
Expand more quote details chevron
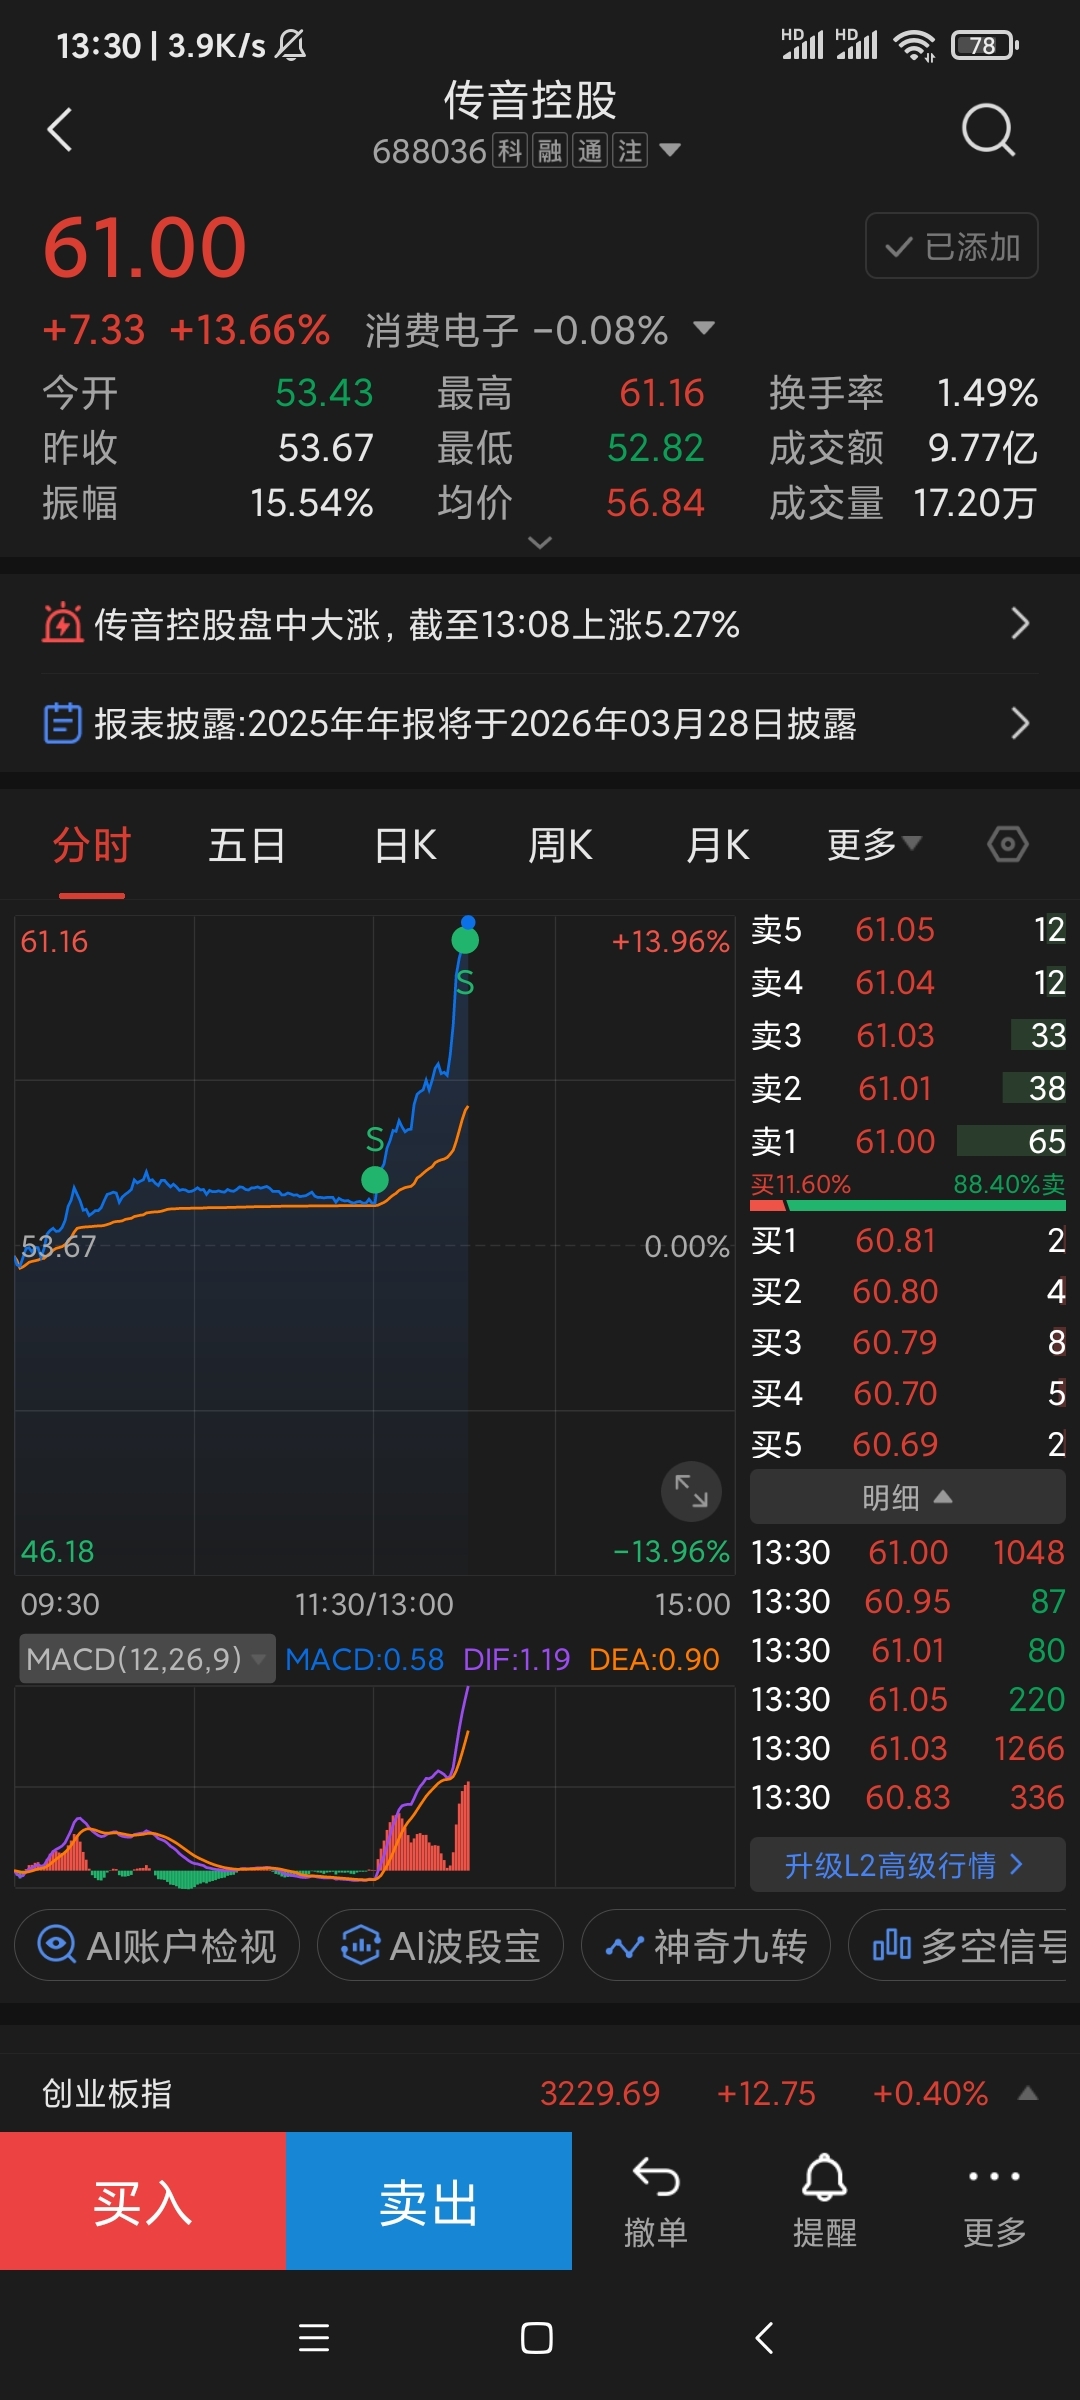point(540,542)
